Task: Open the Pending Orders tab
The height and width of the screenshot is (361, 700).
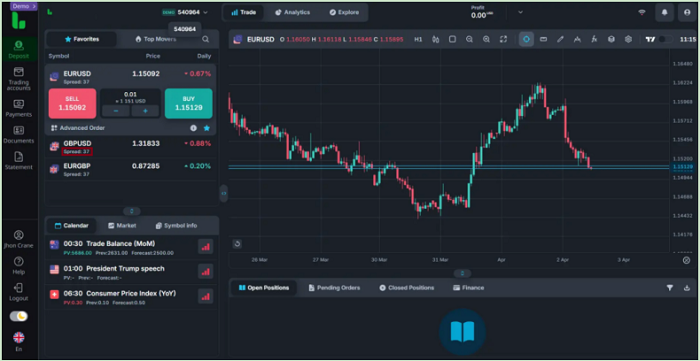Action: point(334,288)
